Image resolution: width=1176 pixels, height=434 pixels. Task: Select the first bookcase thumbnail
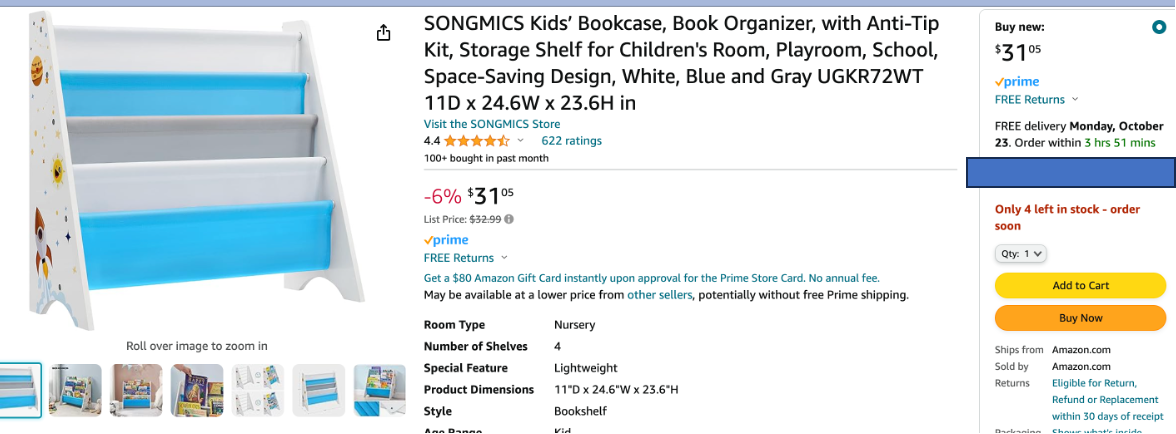(x=20, y=390)
